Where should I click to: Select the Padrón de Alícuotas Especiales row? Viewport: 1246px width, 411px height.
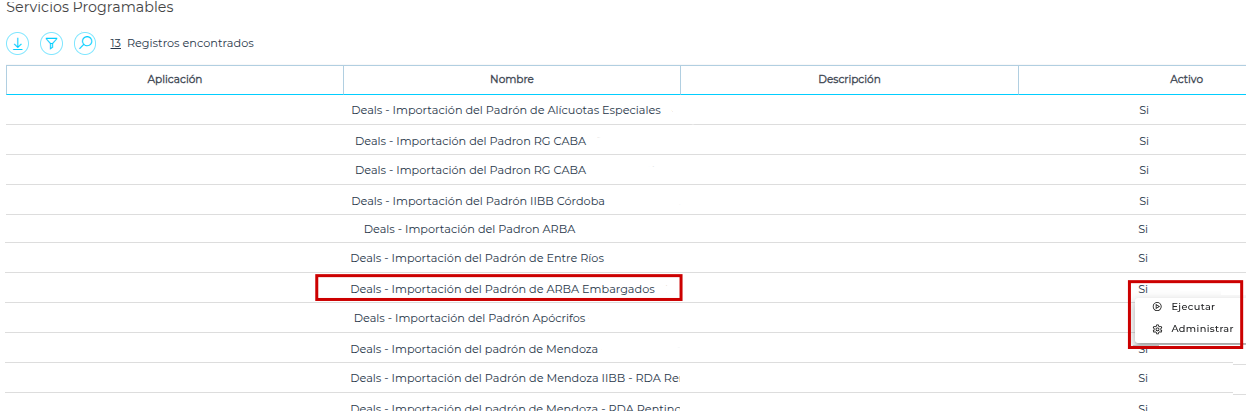[506, 110]
